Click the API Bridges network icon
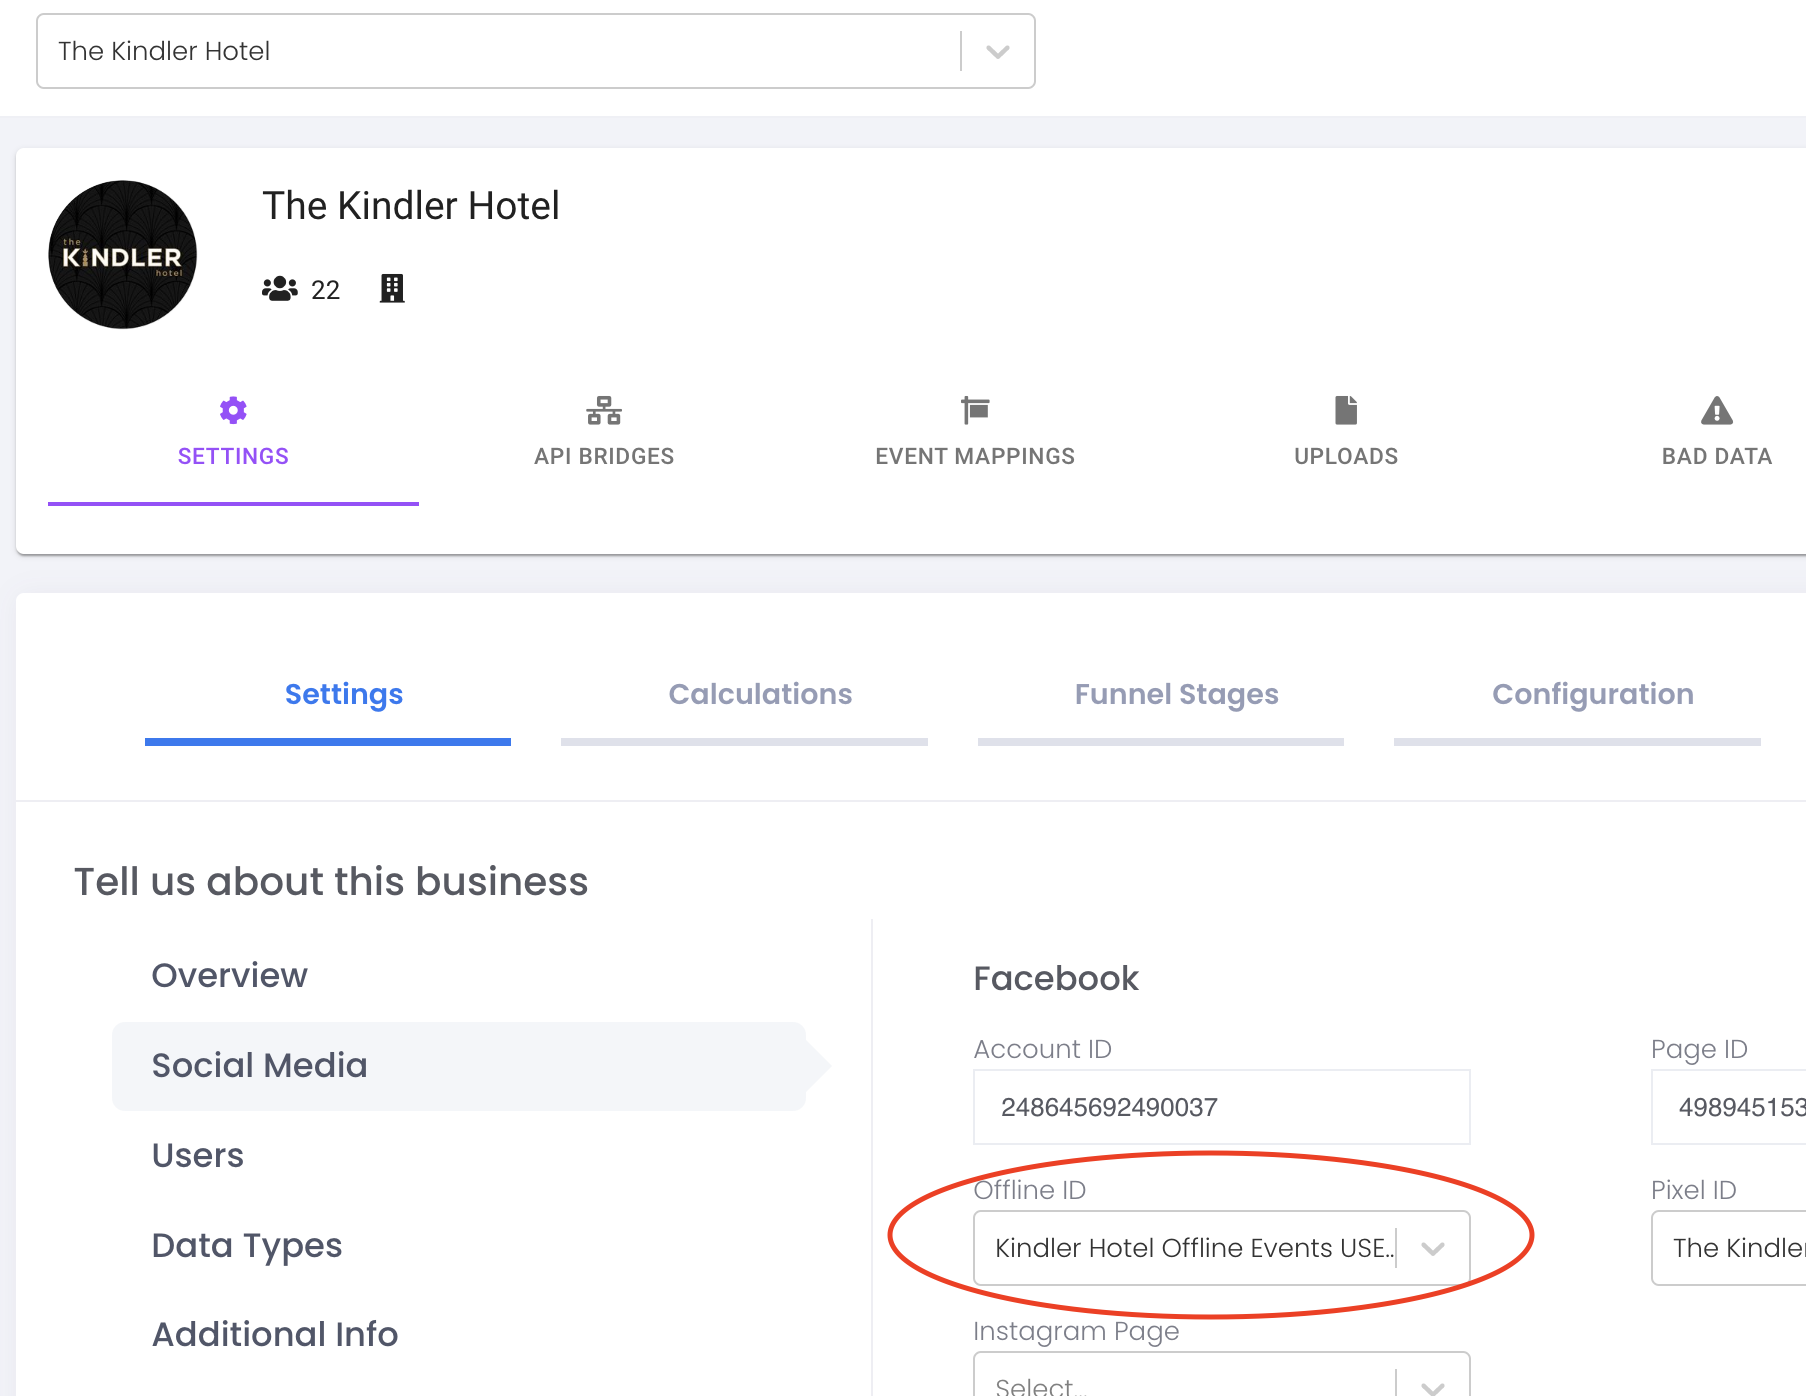Image resolution: width=1806 pixels, height=1396 pixels. coord(604,410)
